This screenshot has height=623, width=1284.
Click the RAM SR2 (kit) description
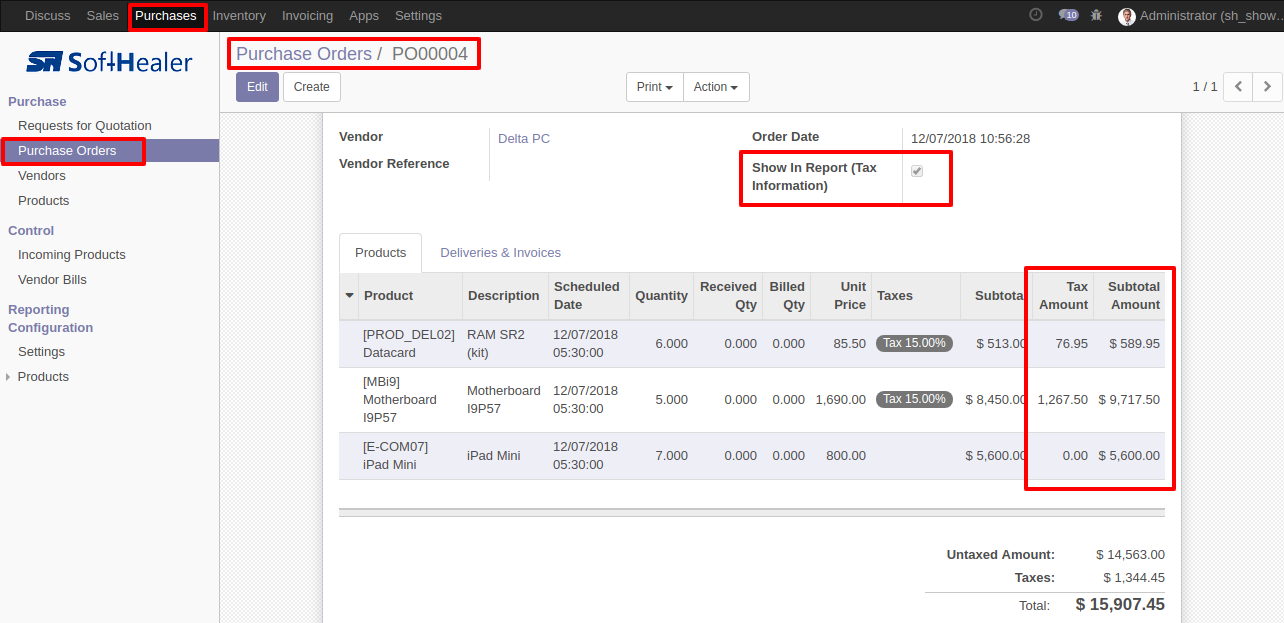[x=496, y=343]
